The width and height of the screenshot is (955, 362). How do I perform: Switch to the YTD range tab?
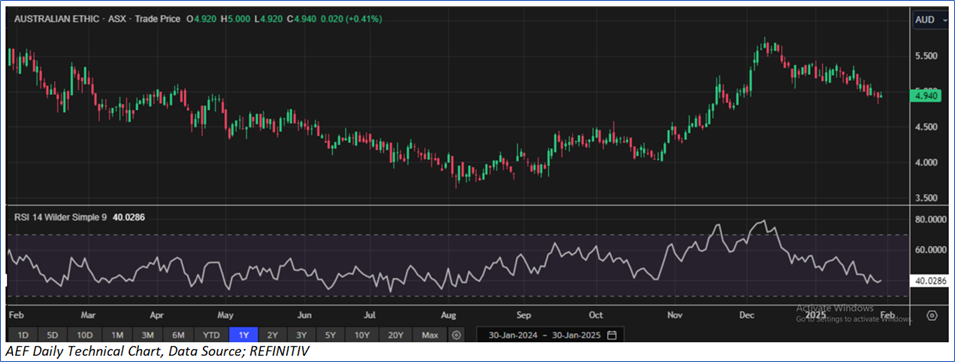pyautogui.click(x=211, y=335)
